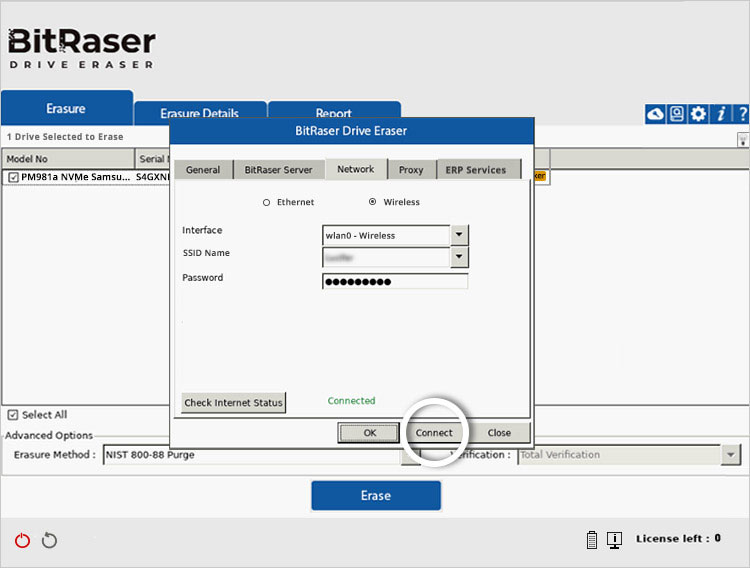
Task: Click the monitor system info icon
Action: [x=614, y=540]
